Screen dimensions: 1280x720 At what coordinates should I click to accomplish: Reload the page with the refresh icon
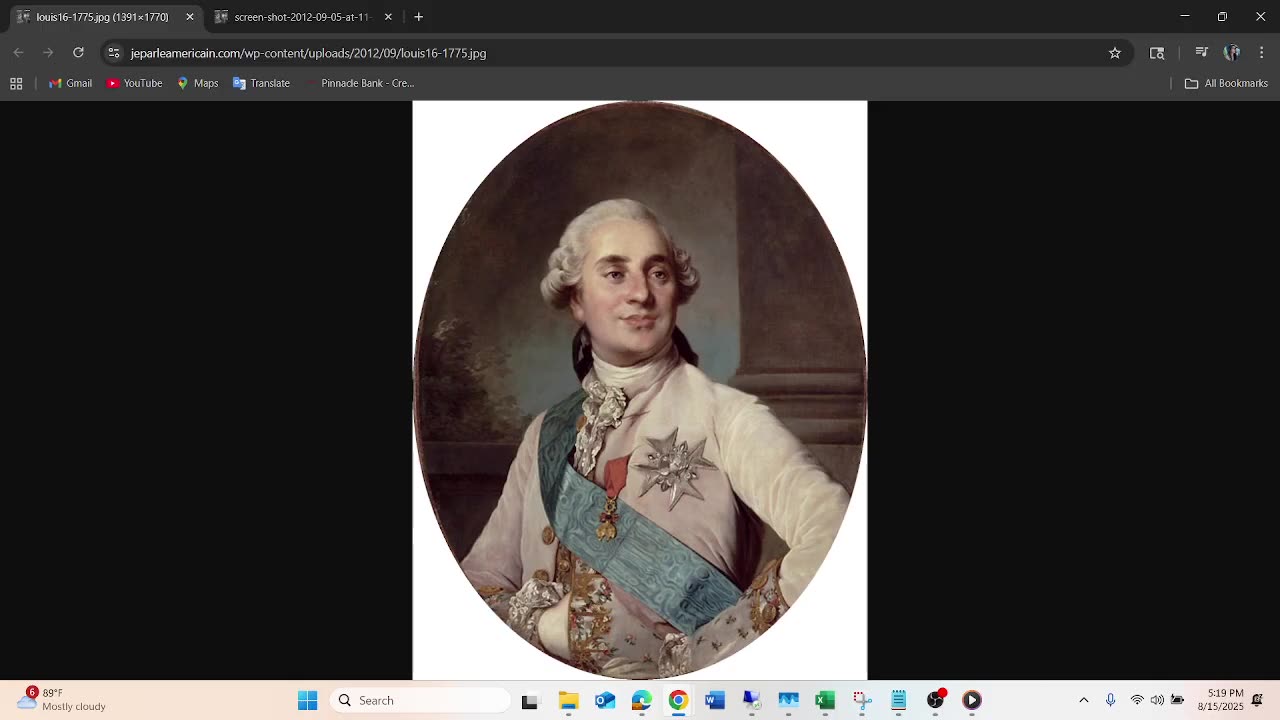[78, 53]
